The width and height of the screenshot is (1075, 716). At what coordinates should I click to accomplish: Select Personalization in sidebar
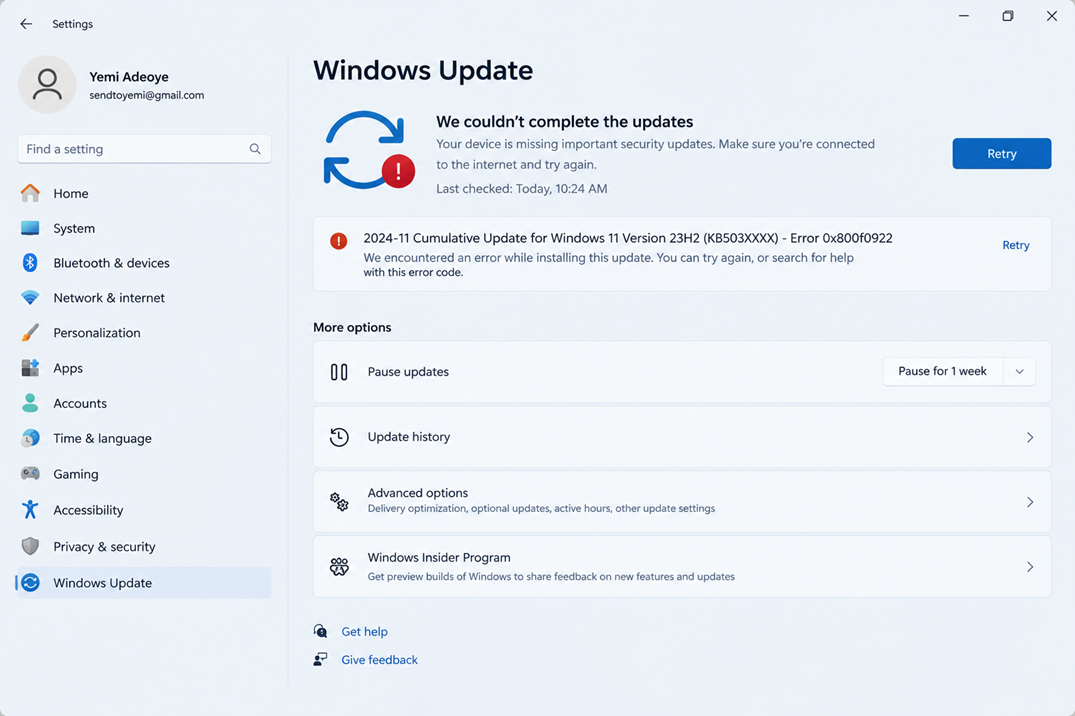pos(144,333)
